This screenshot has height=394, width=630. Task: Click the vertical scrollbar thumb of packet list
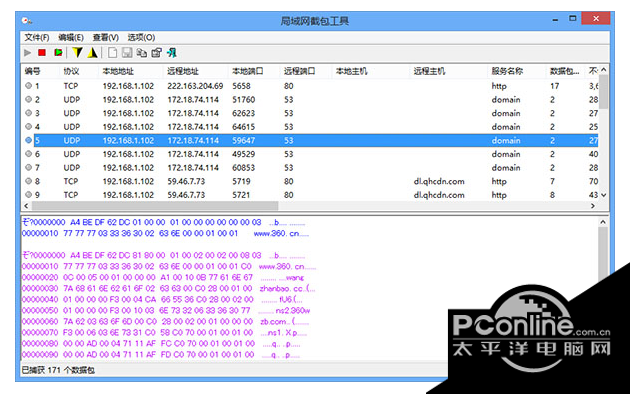pos(603,92)
